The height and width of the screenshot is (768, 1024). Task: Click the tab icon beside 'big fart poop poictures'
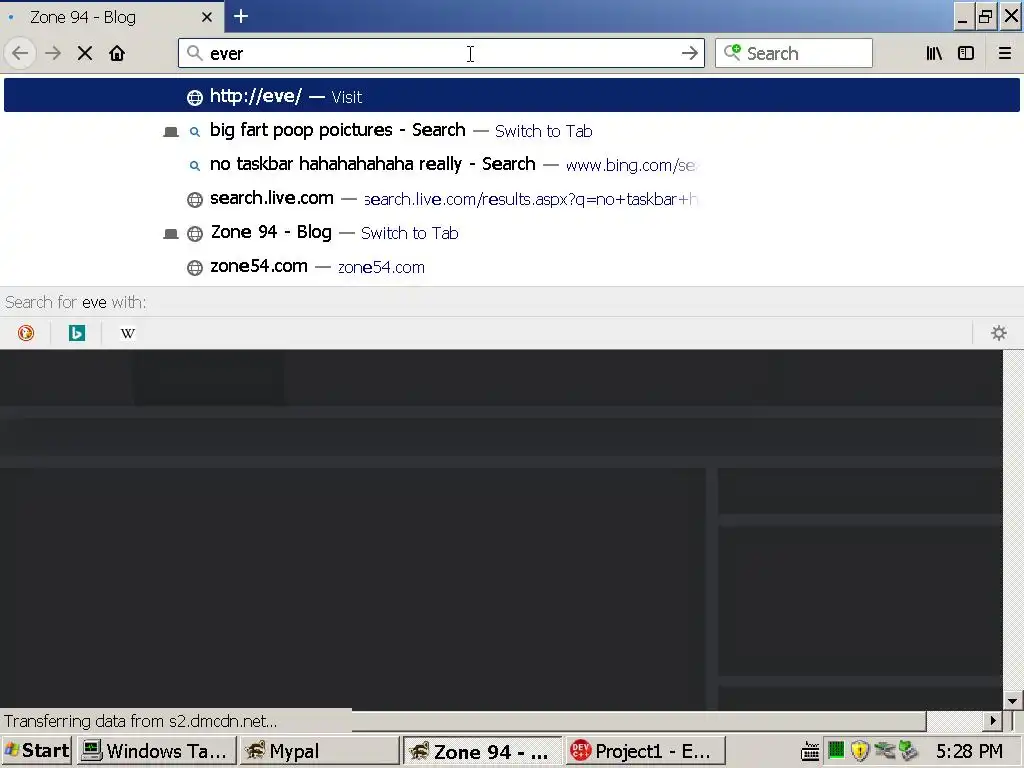click(x=170, y=132)
